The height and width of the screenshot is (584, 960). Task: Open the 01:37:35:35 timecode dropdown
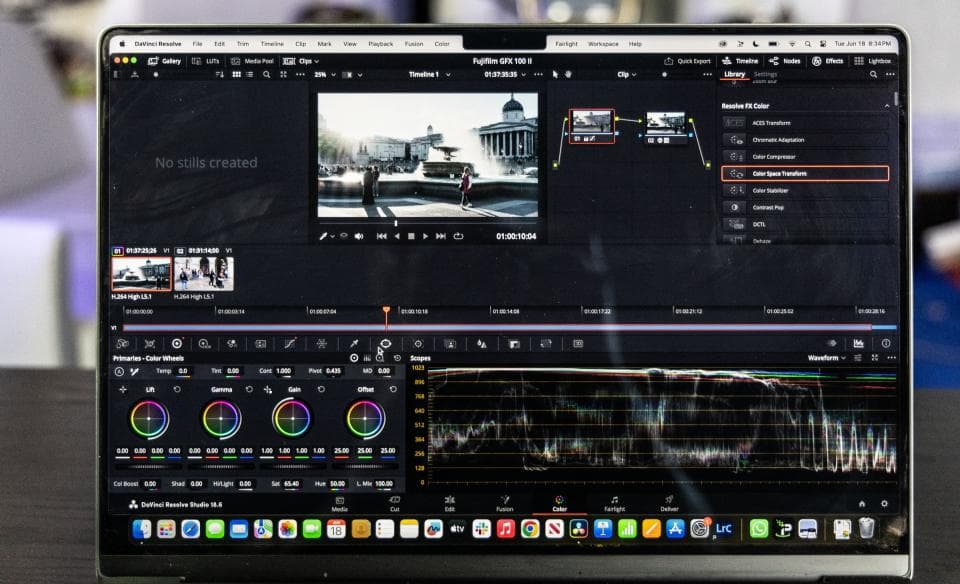505,75
